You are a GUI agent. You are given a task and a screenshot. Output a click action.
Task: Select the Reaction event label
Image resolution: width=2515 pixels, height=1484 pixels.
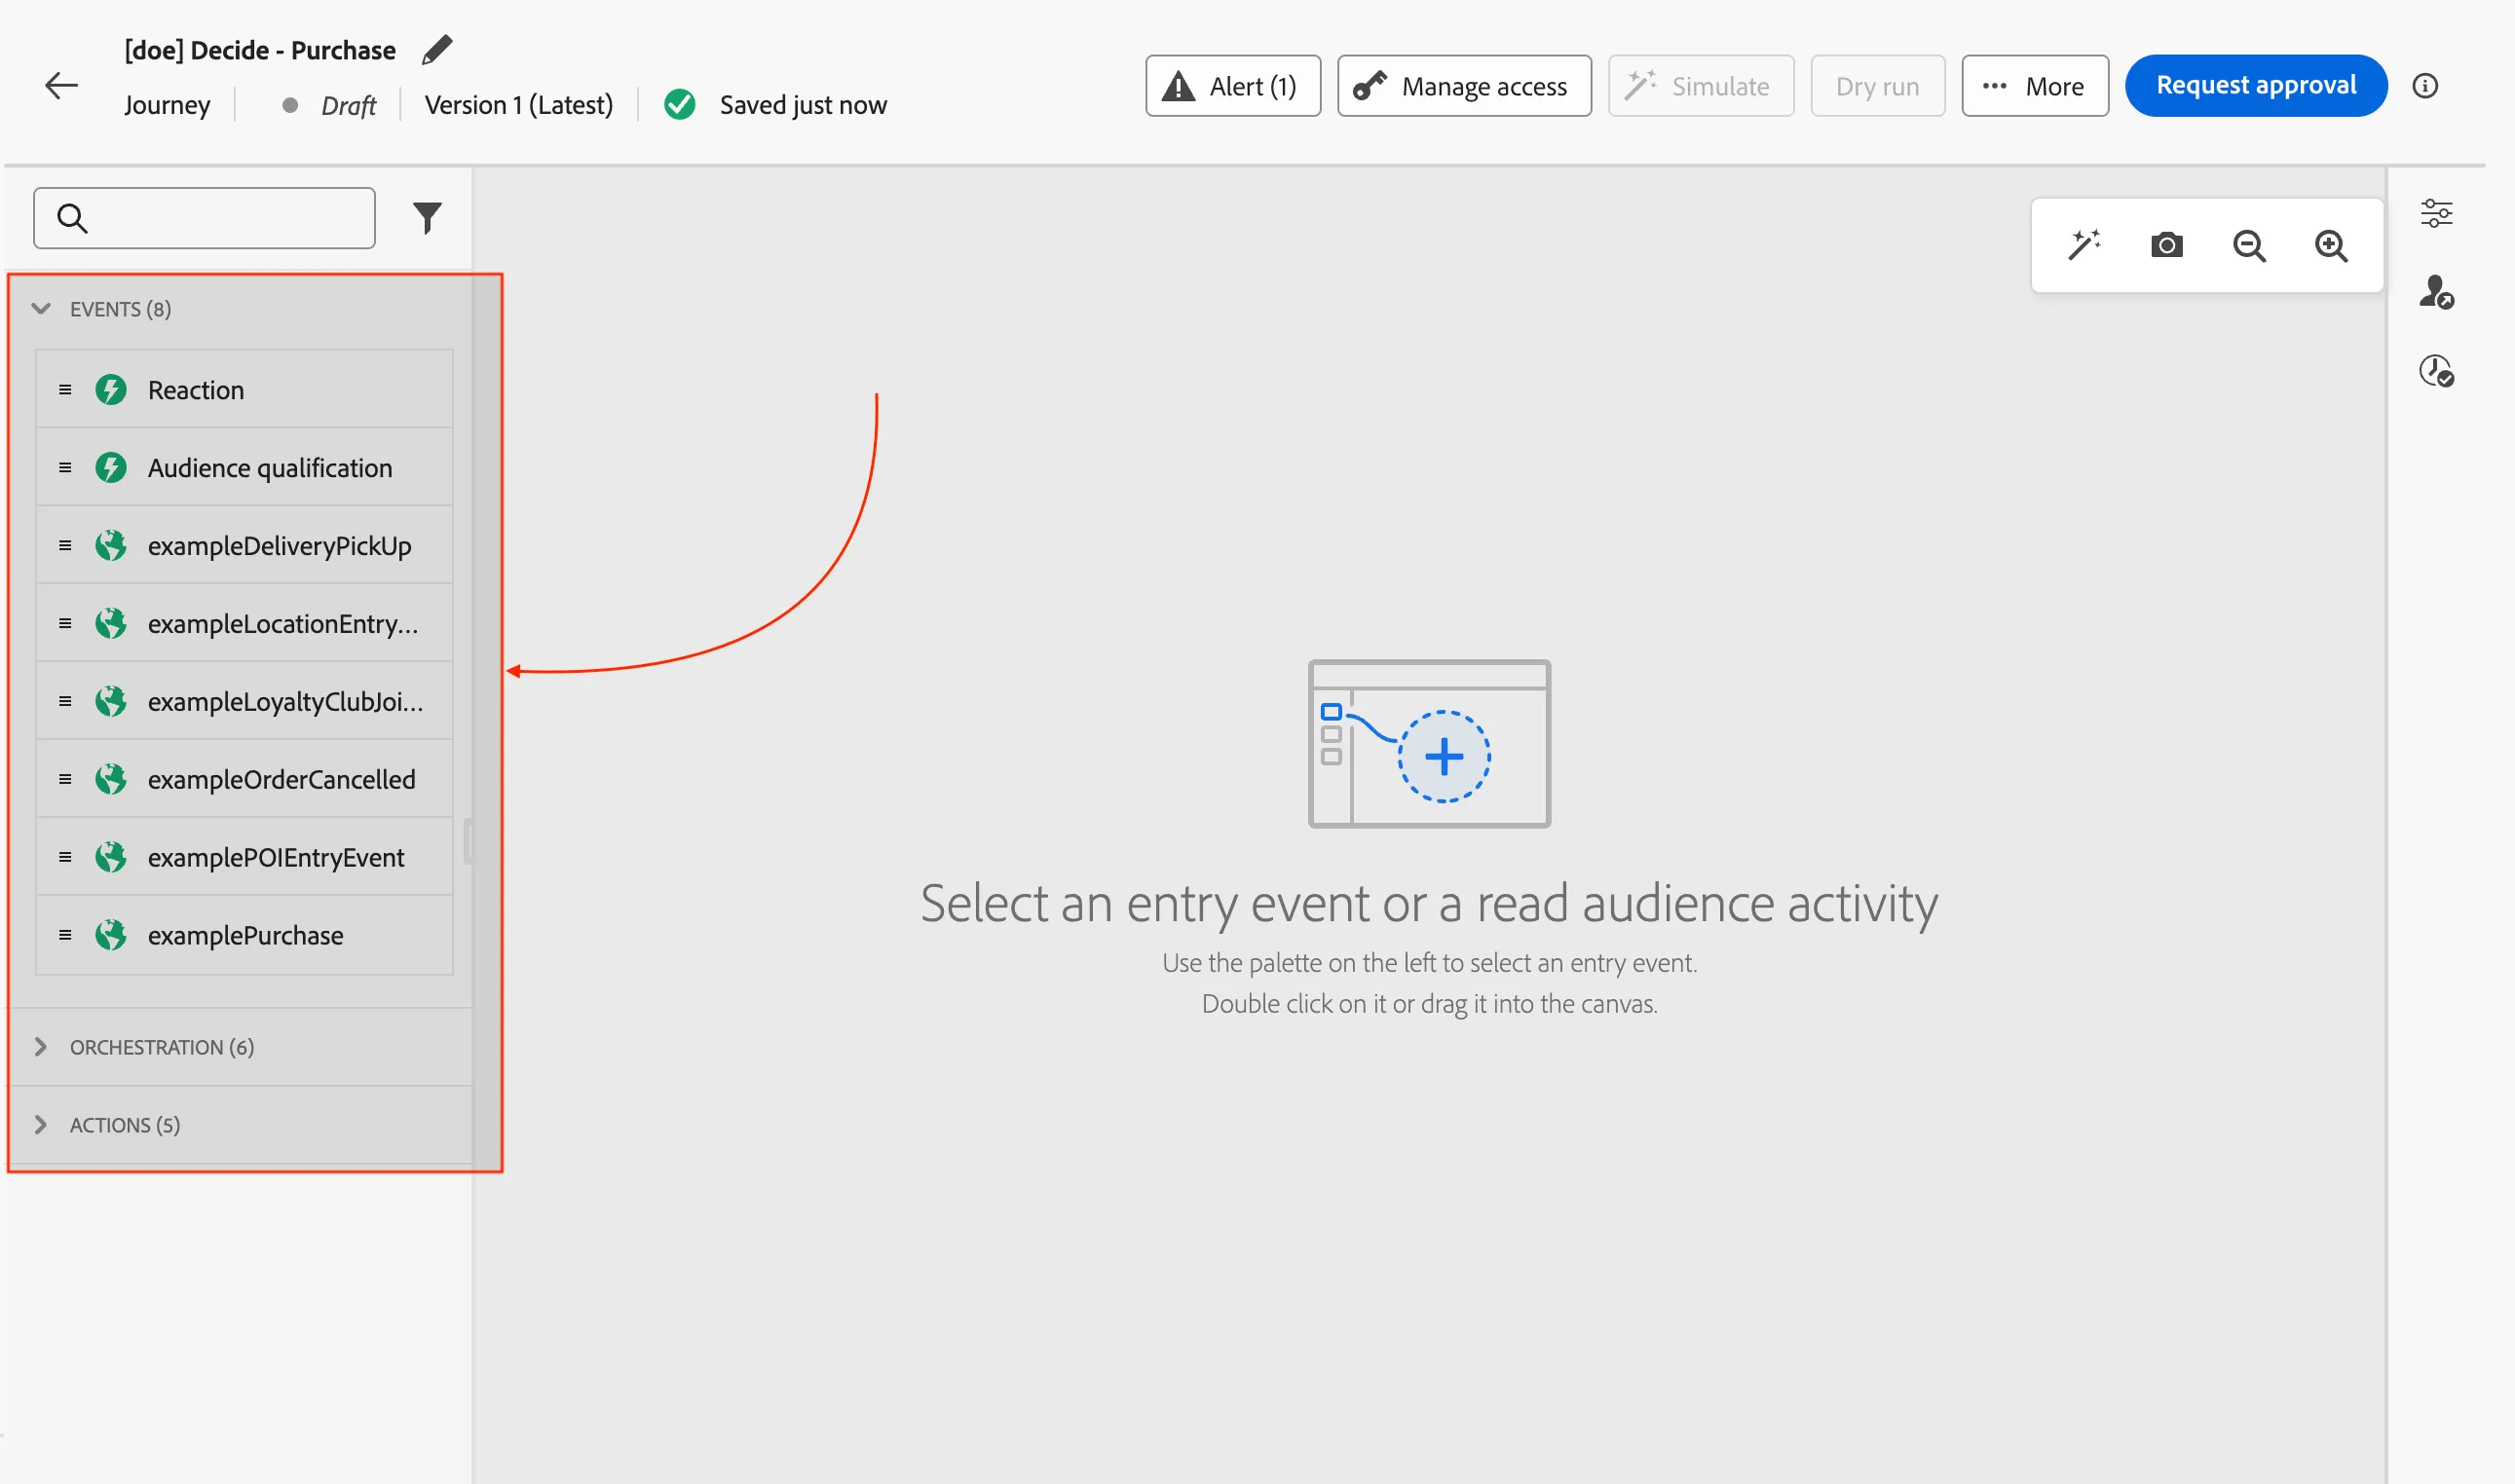click(196, 390)
